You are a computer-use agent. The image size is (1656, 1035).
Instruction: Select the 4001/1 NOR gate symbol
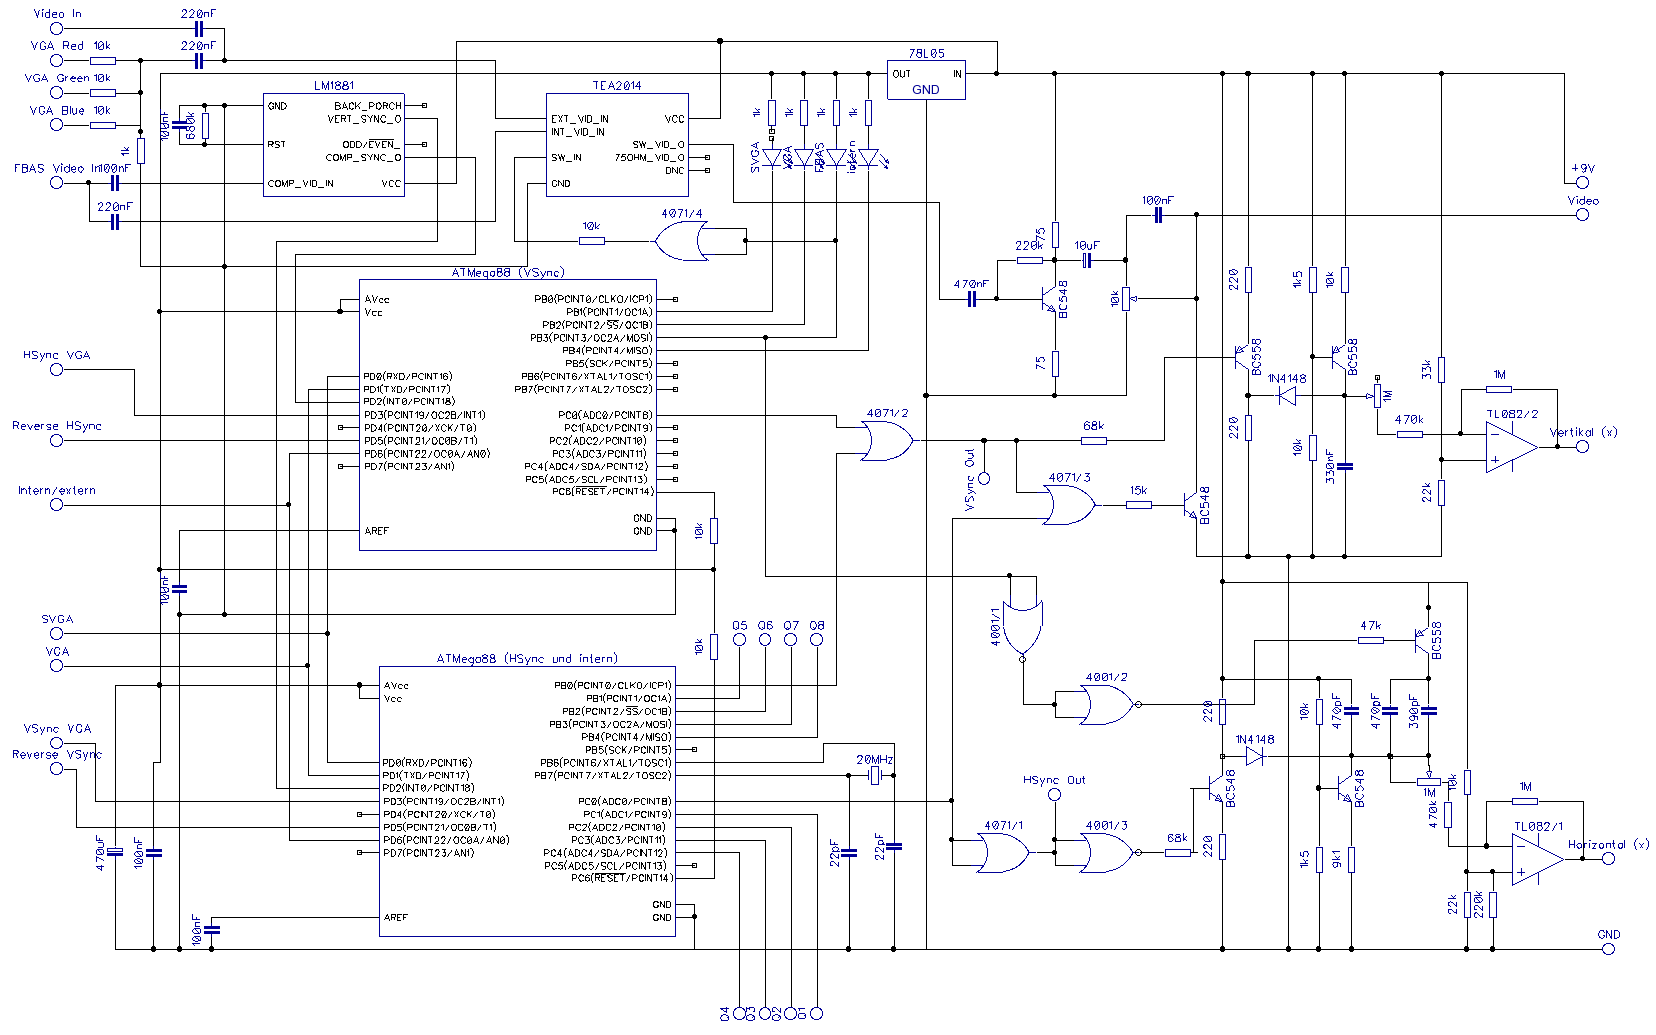(1022, 627)
